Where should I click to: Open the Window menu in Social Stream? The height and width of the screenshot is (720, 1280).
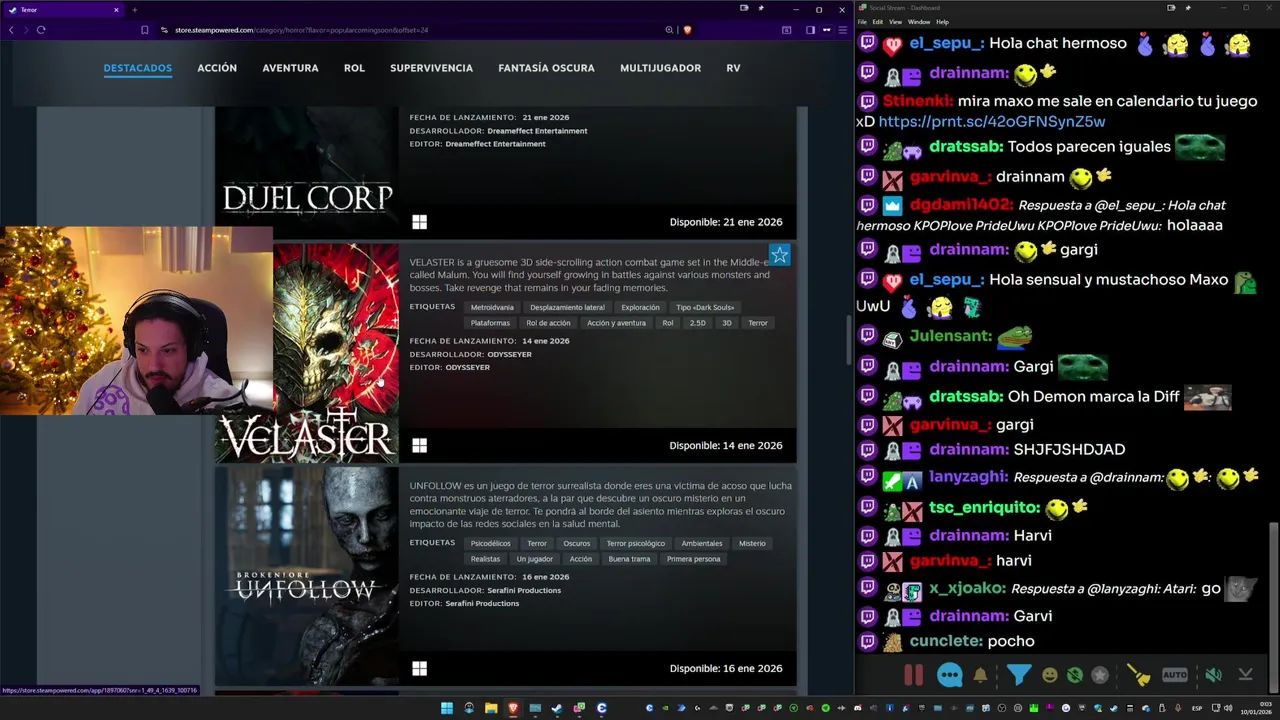tap(919, 22)
